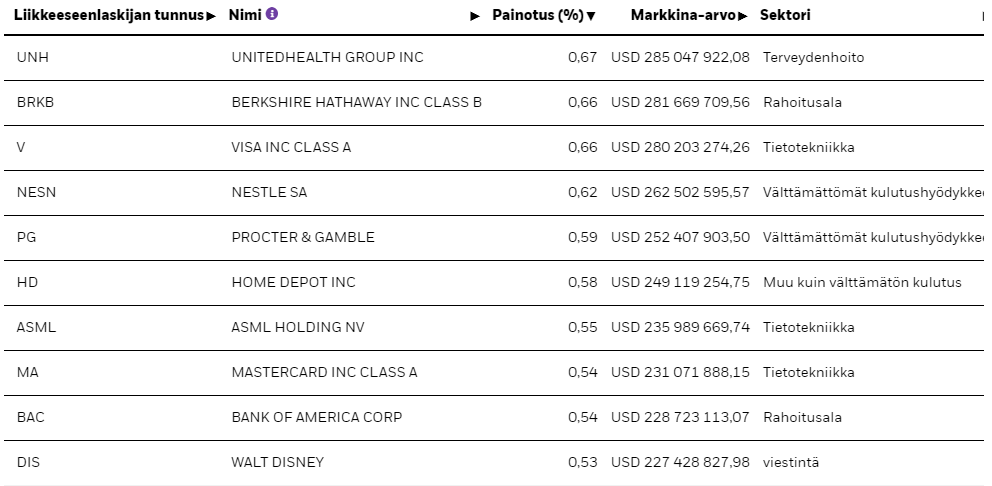The image size is (992, 486).
Task: Sort by Liikkeeseenlaskijan tunnus arrow
Action: pos(211,16)
